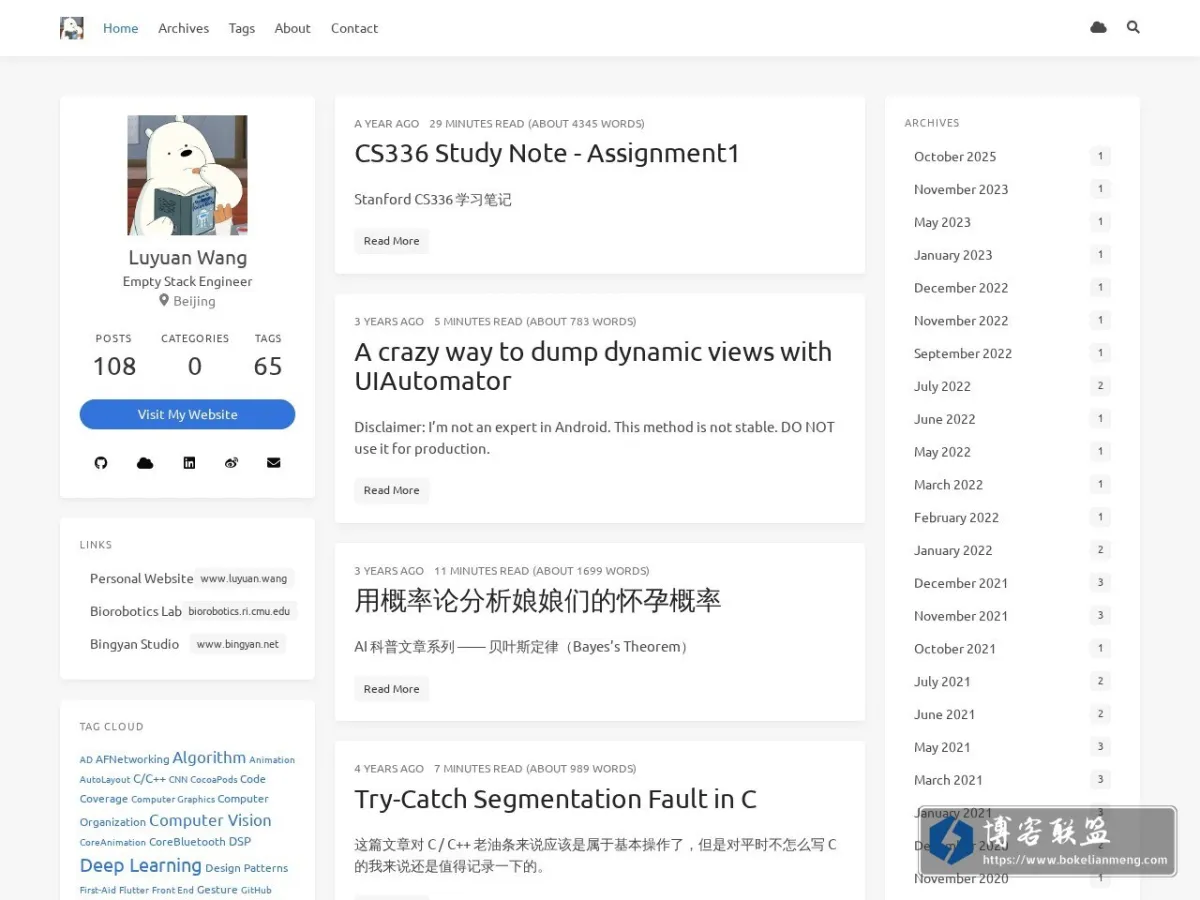
Task: Open the Tags menu item
Action: 242,28
